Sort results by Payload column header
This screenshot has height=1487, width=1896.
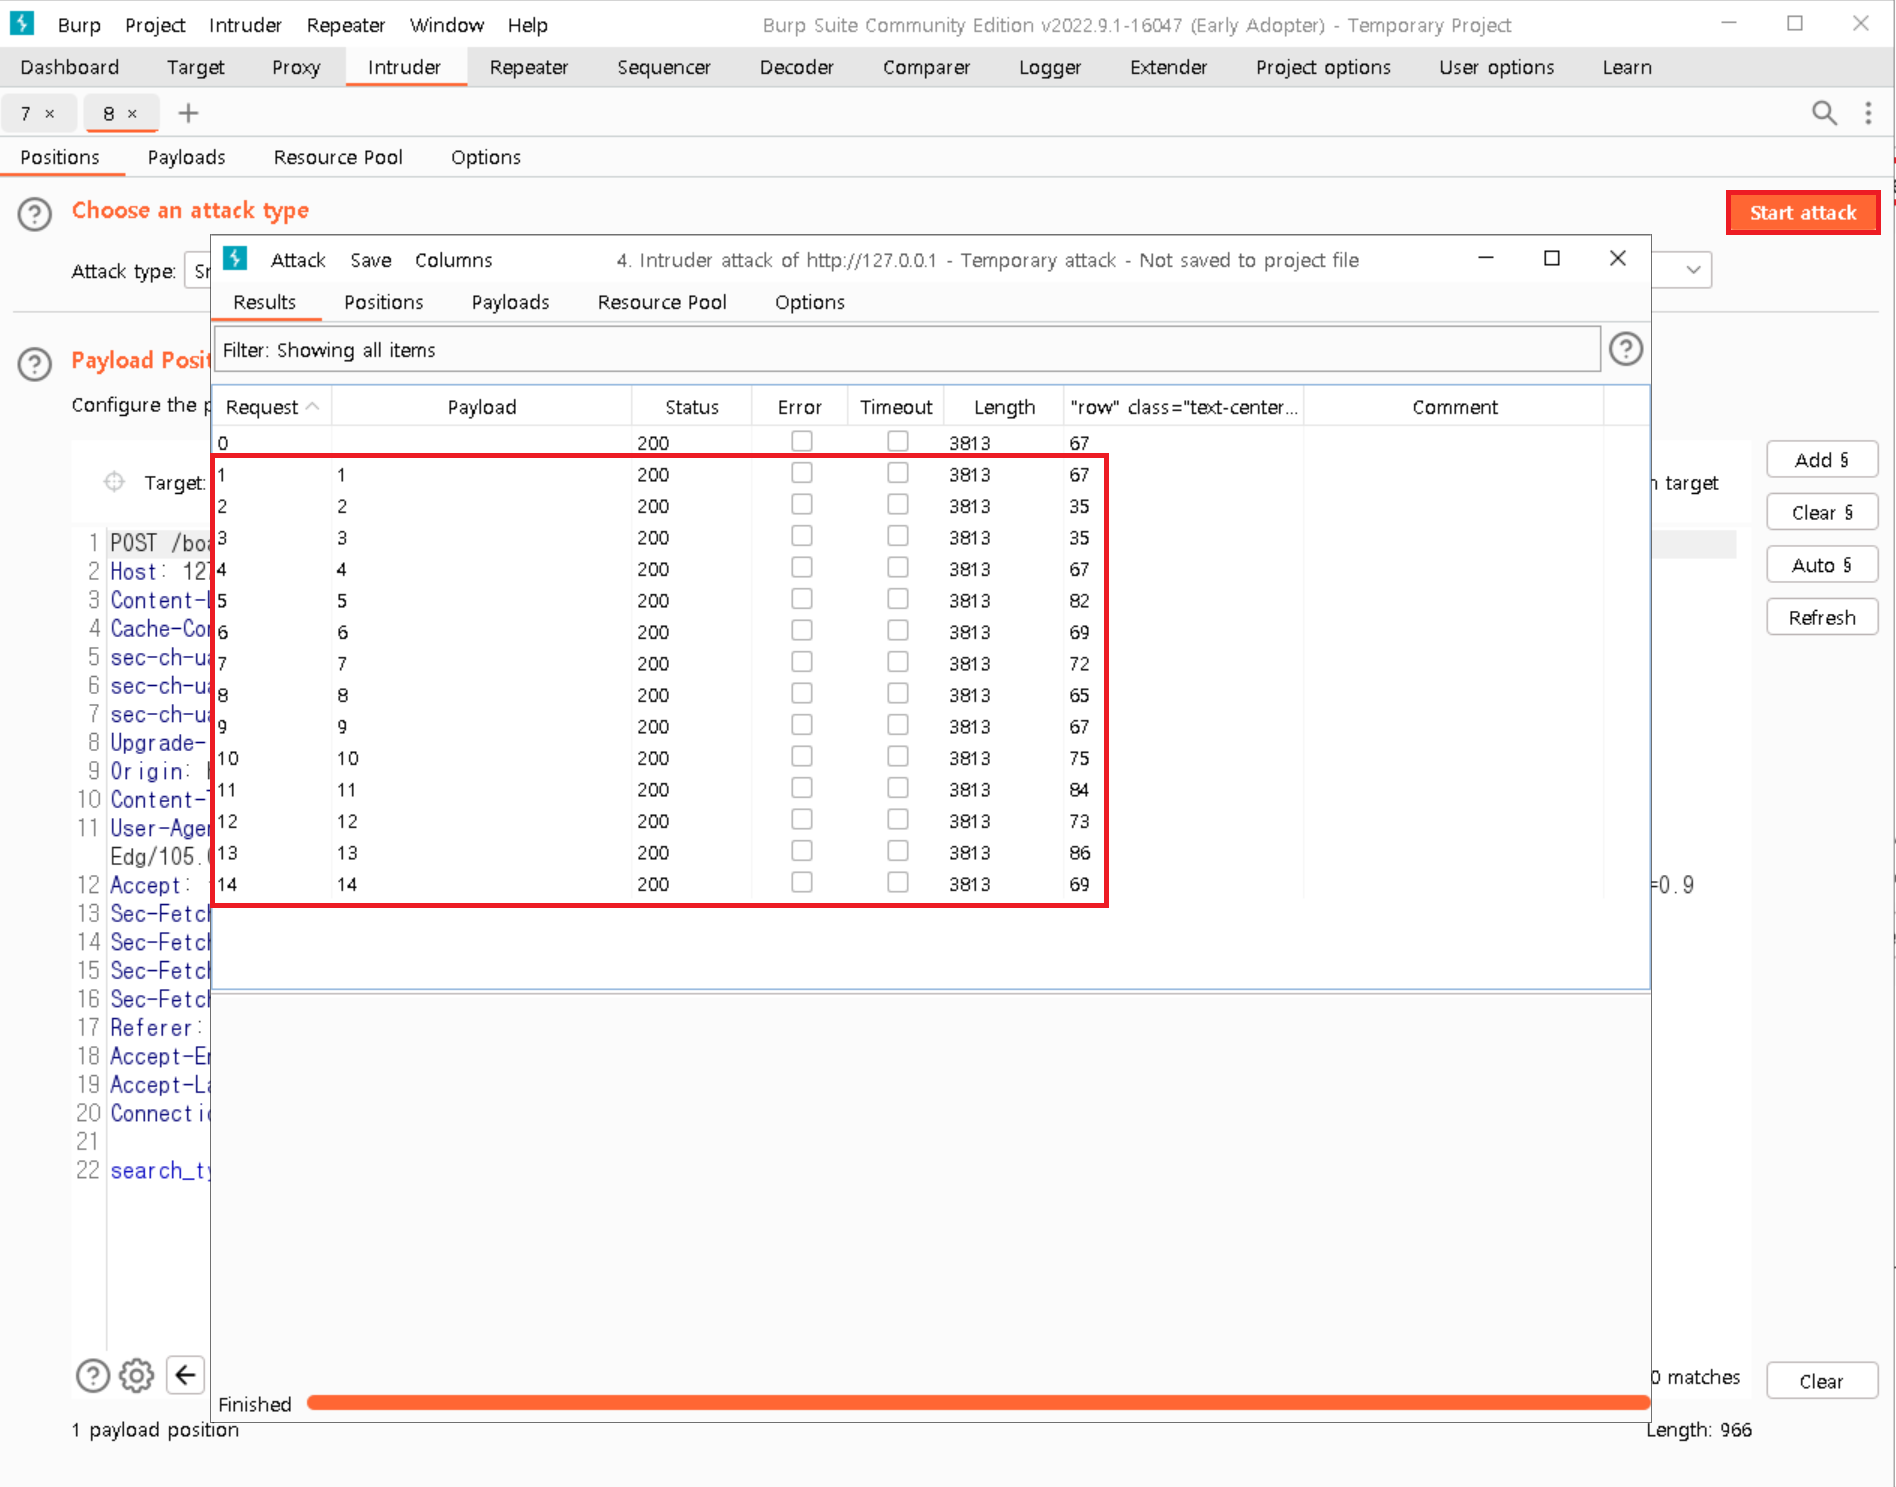pos(481,407)
